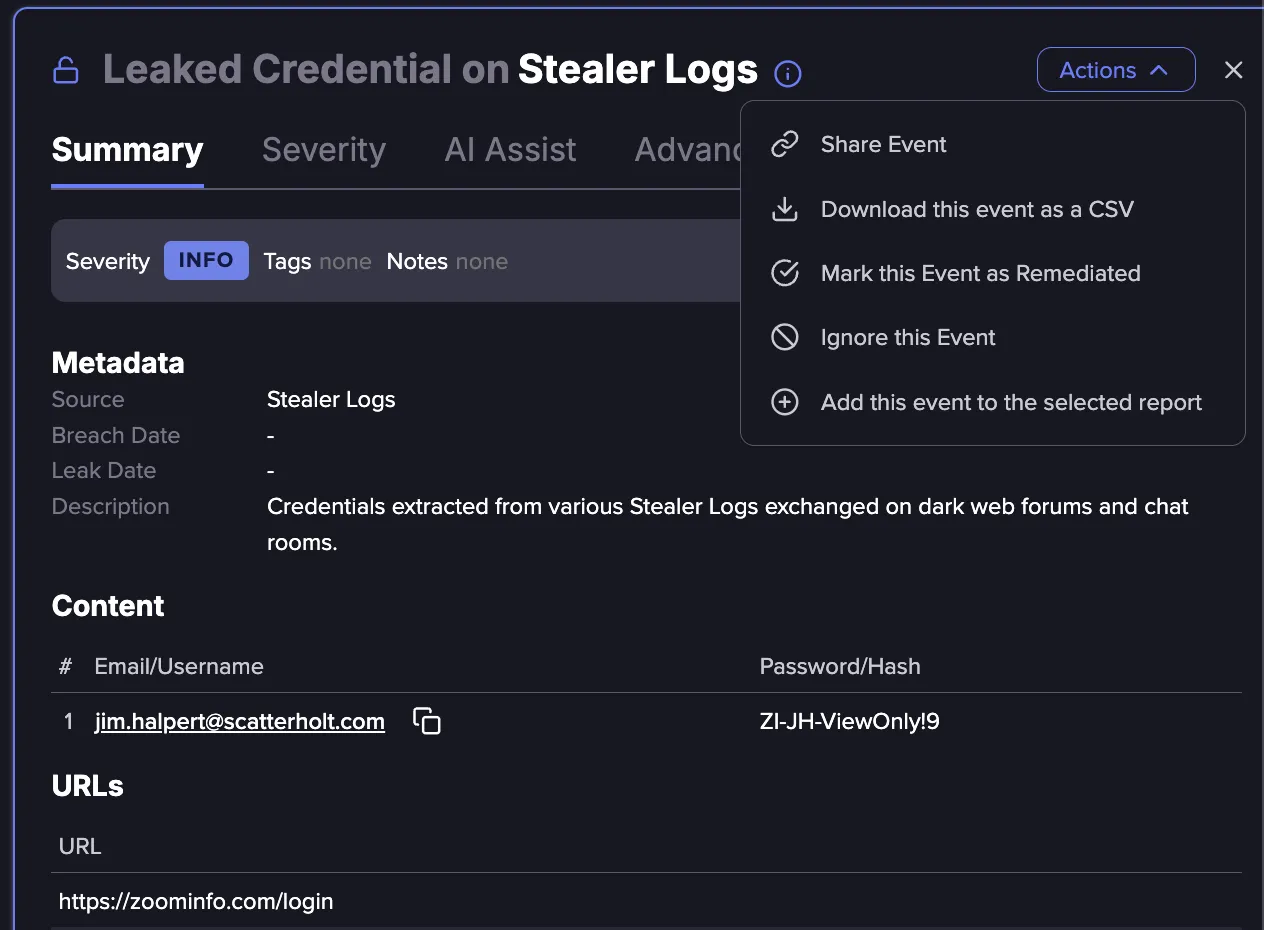This screenshot has width=1264, height=930.
Task: Click the download CSV icon
Action: (x=785, y=209)
